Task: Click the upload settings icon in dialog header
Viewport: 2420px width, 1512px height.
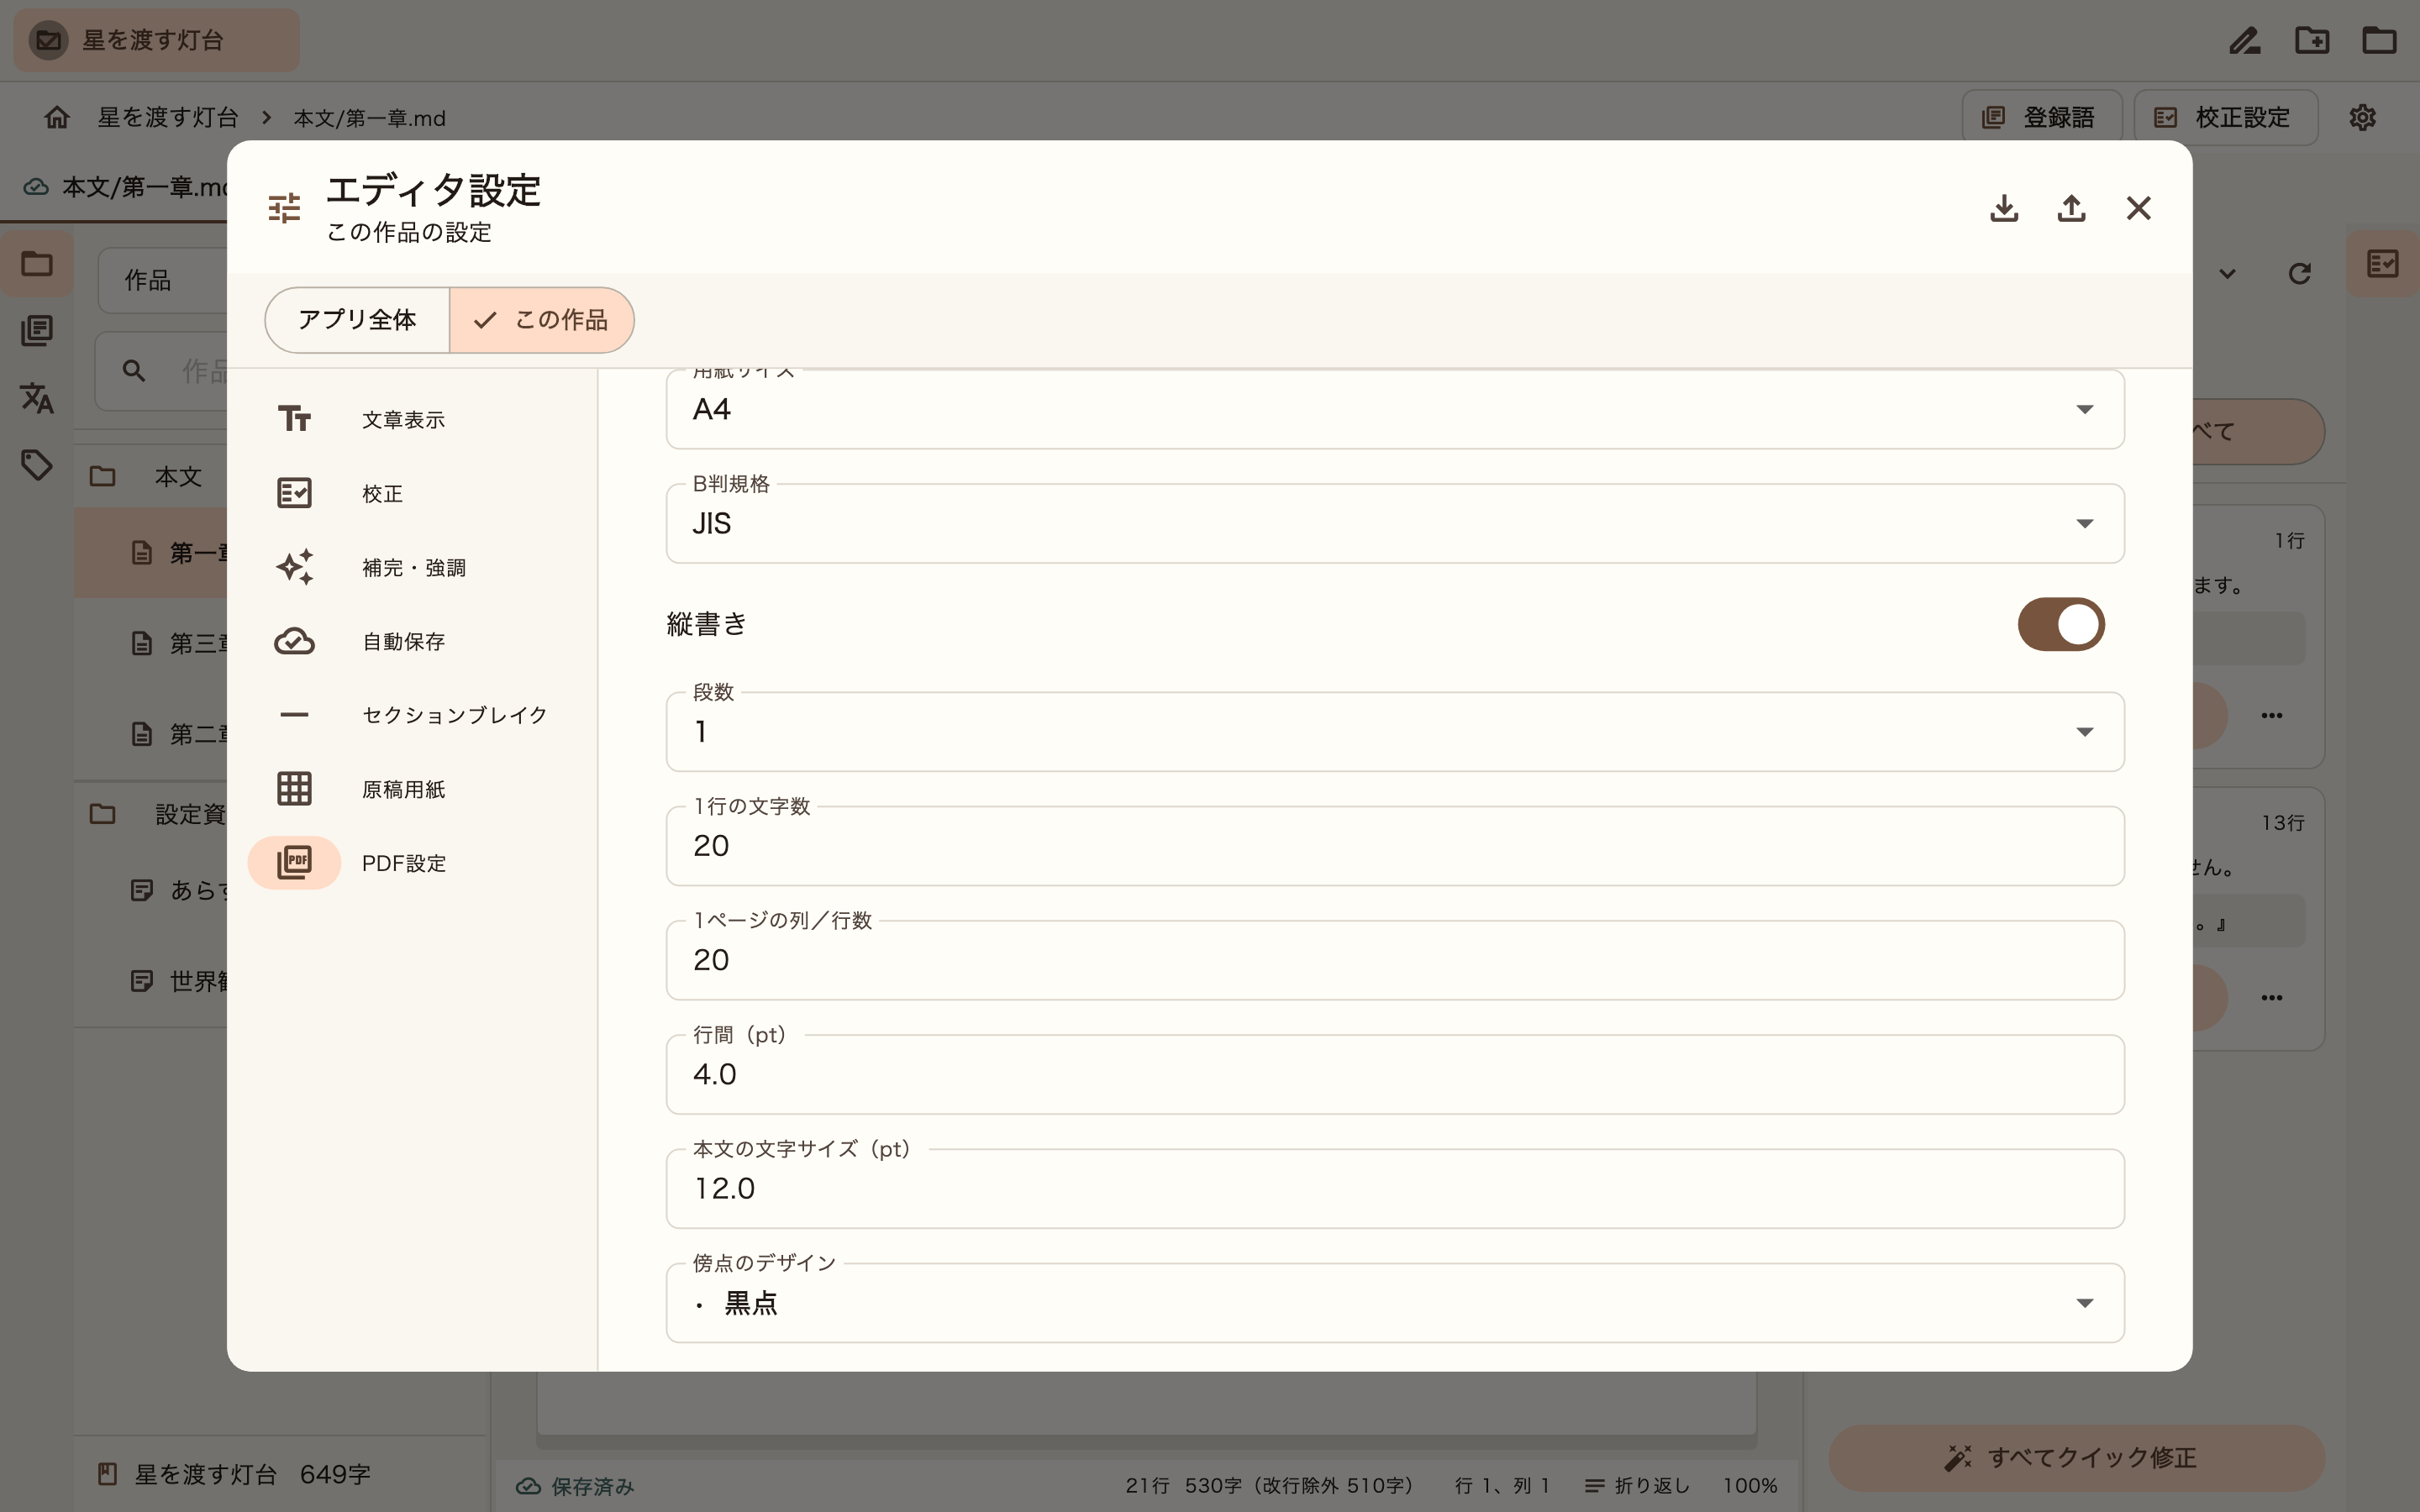Action: [2071, 208]
